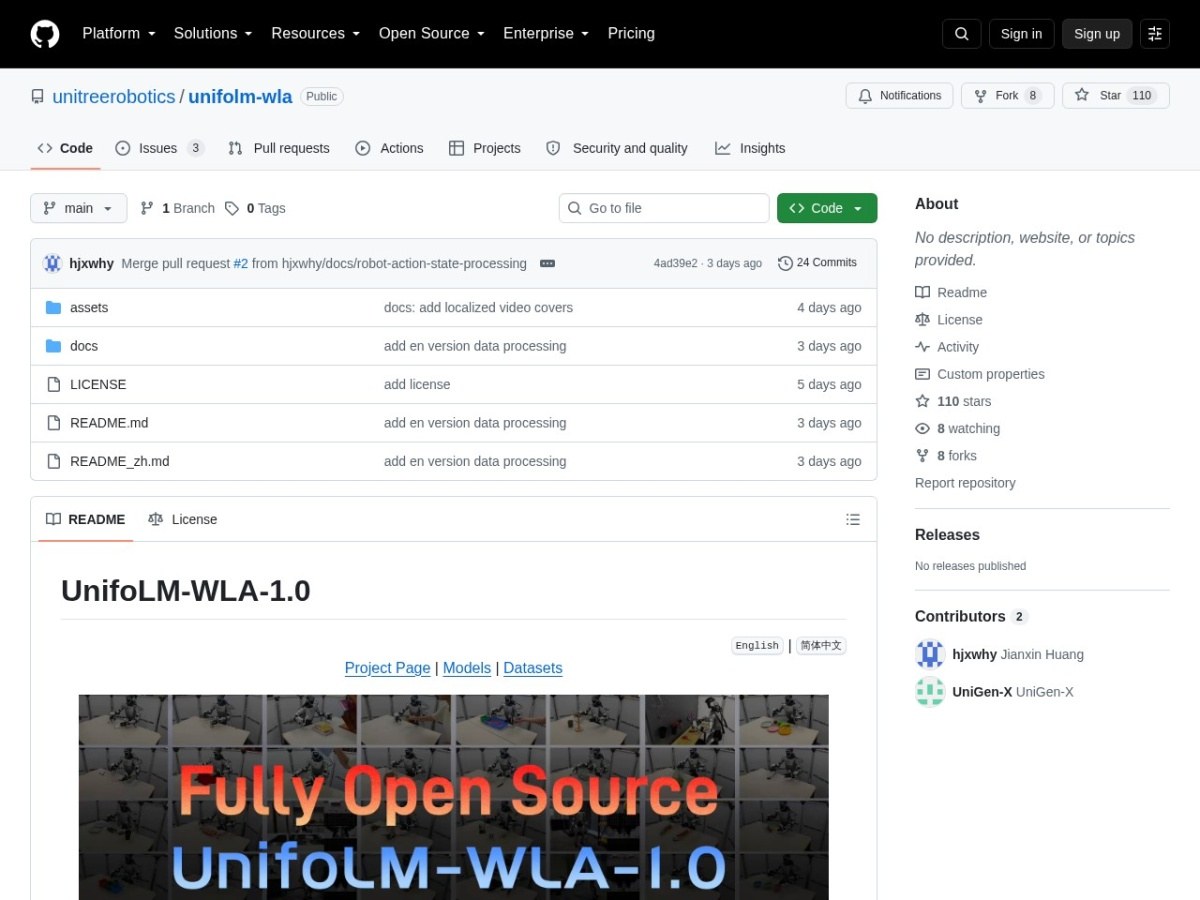Viewport: 1200px width, 900px height.
Task: Open Solutions dropdown menu
Action: [x=213, y=33]
